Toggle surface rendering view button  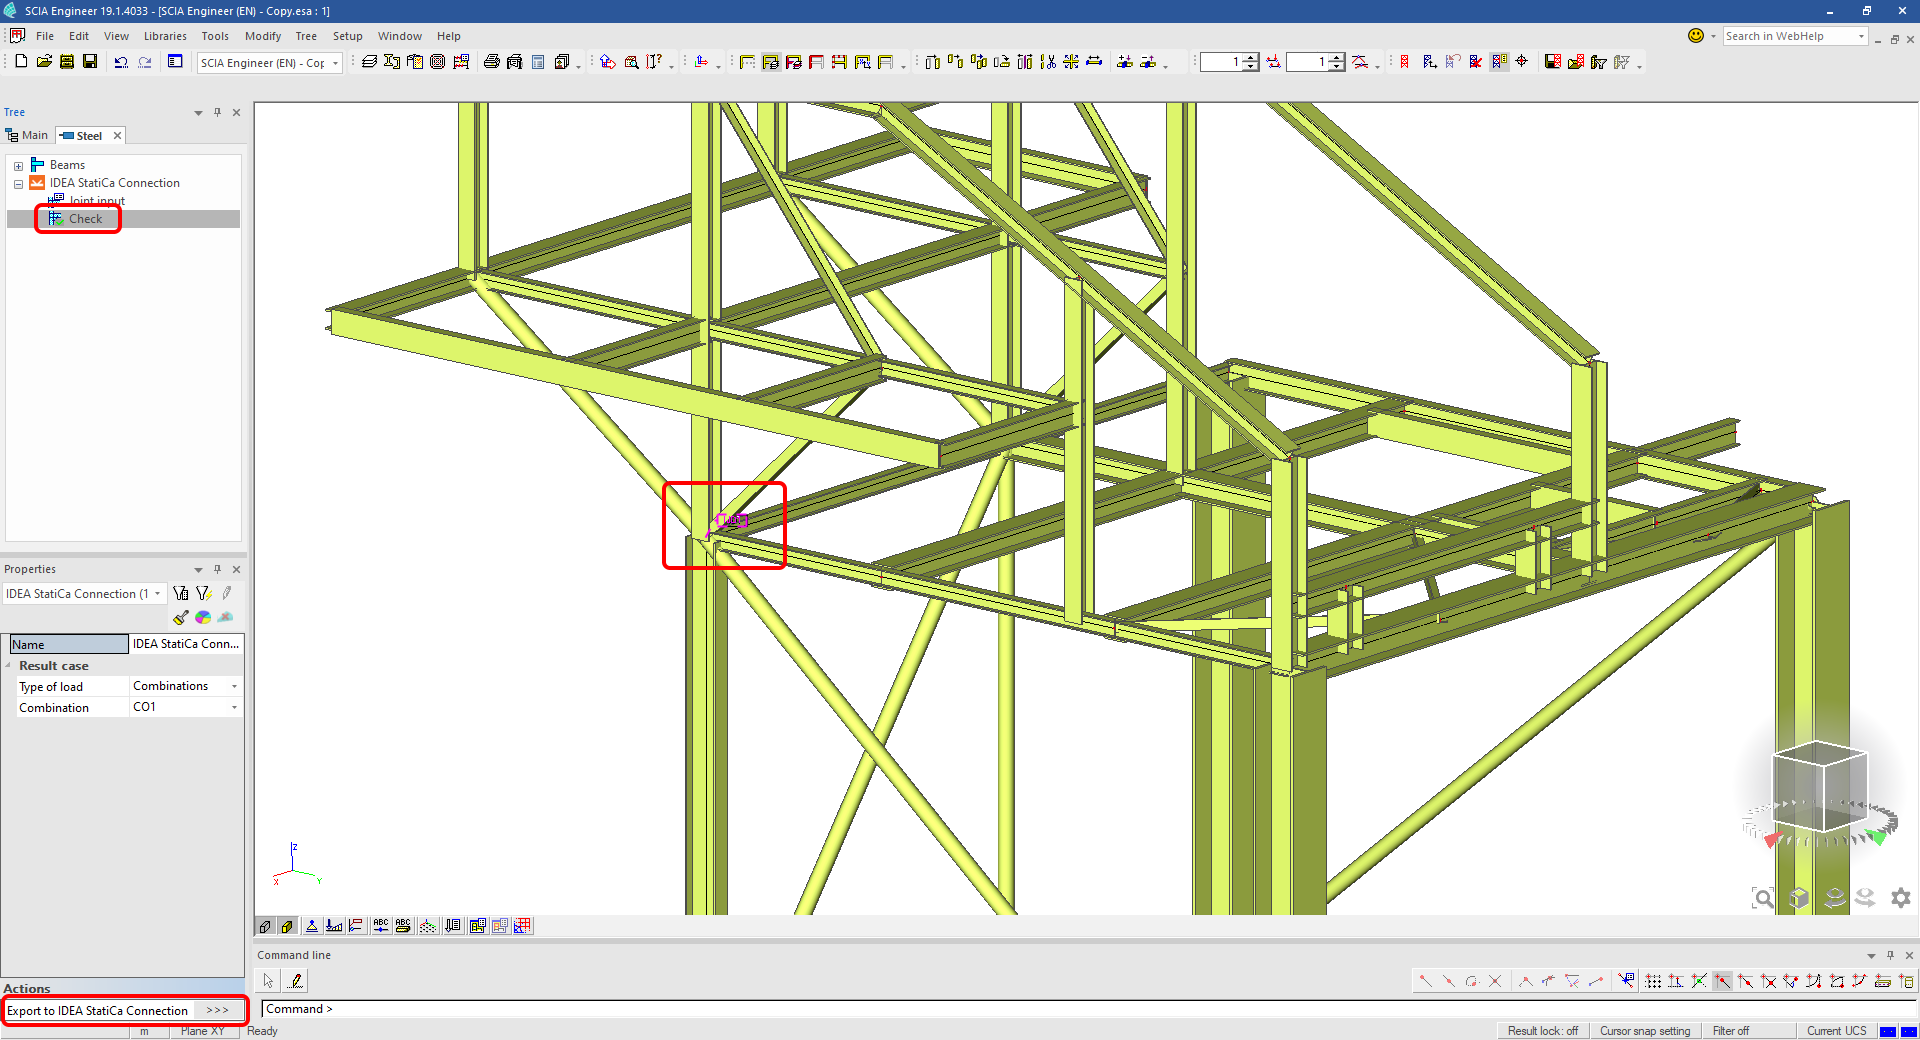287,926
